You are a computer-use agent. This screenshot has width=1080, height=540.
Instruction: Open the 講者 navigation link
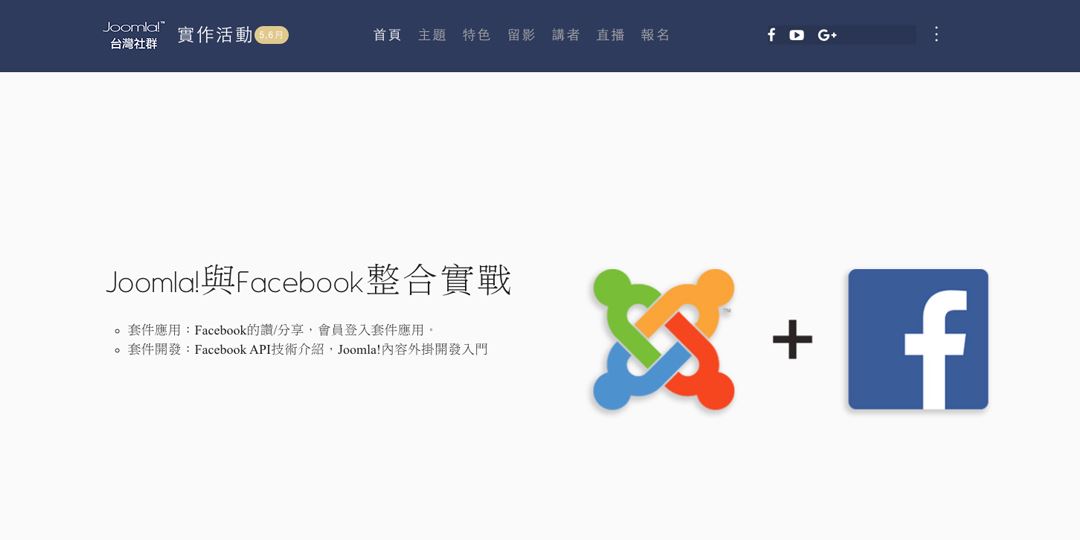coord(566,35)
